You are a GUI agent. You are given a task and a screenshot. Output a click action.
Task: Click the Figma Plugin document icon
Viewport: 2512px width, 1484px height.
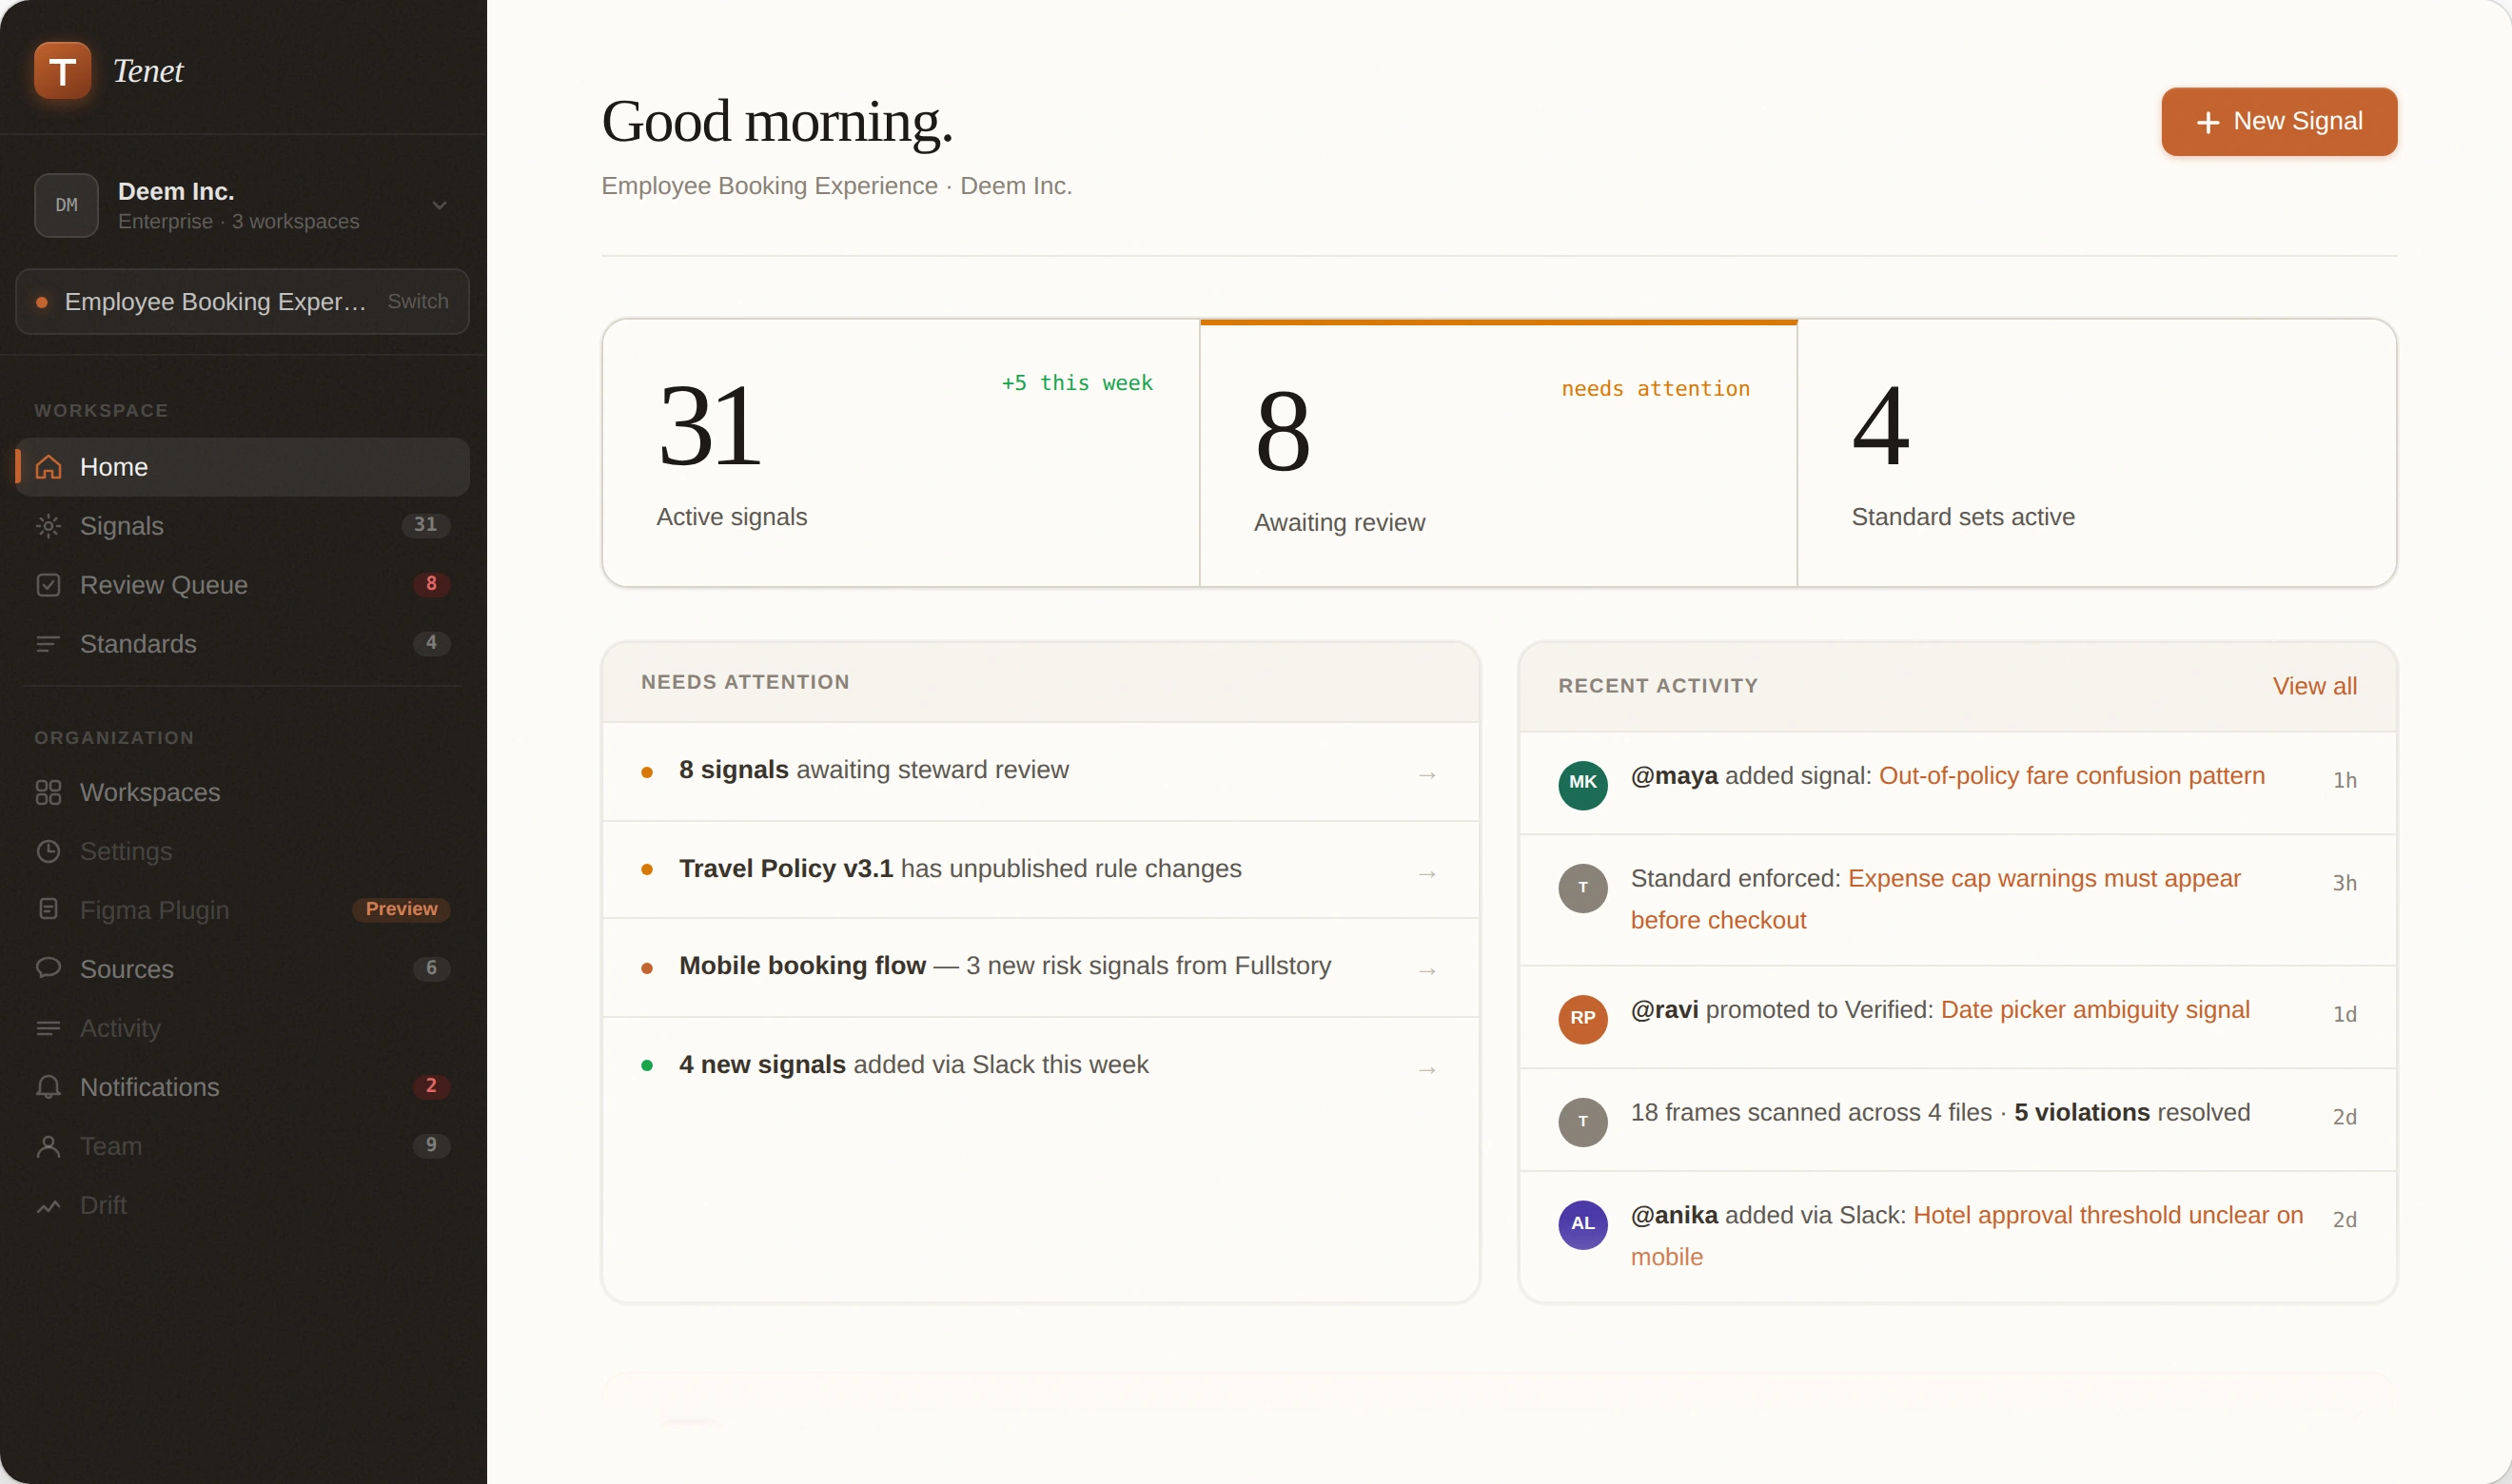click(48, 909)
